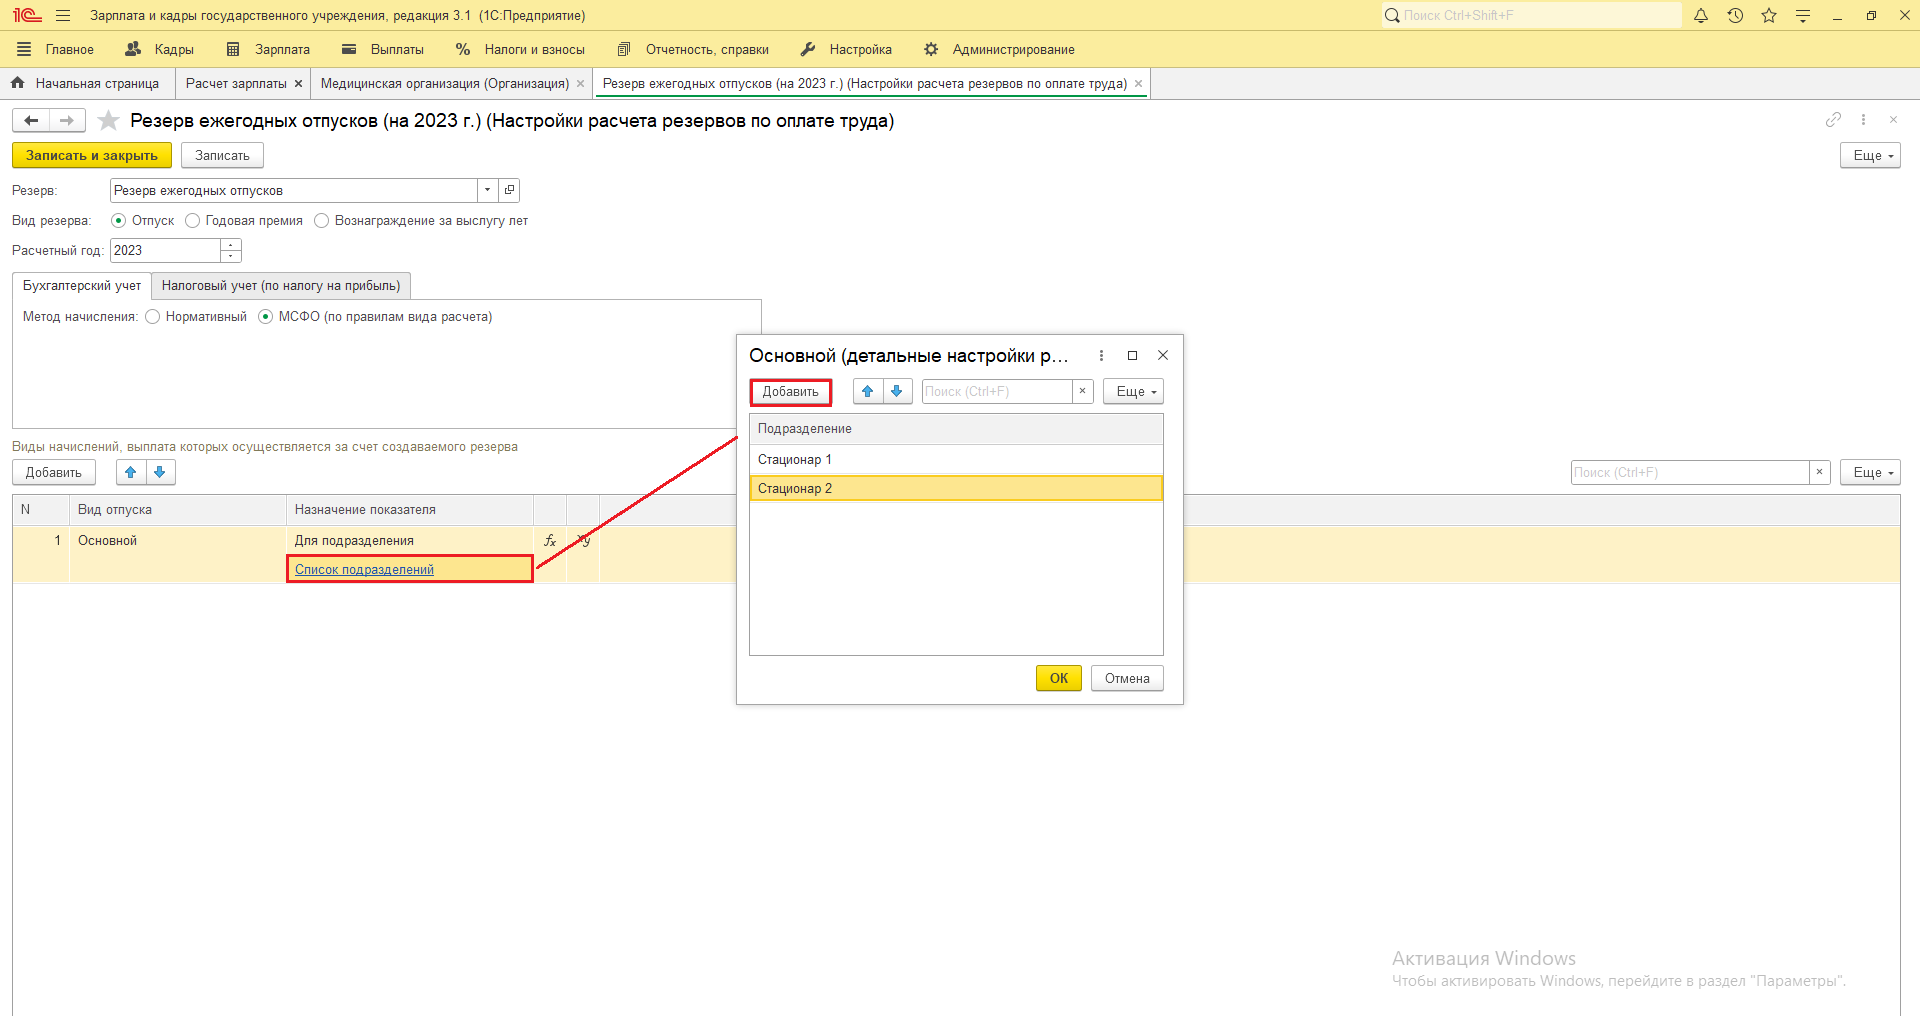Switch to Расчет зарплаты tab
The image size is (1920, 1016).
click(236, 84)
